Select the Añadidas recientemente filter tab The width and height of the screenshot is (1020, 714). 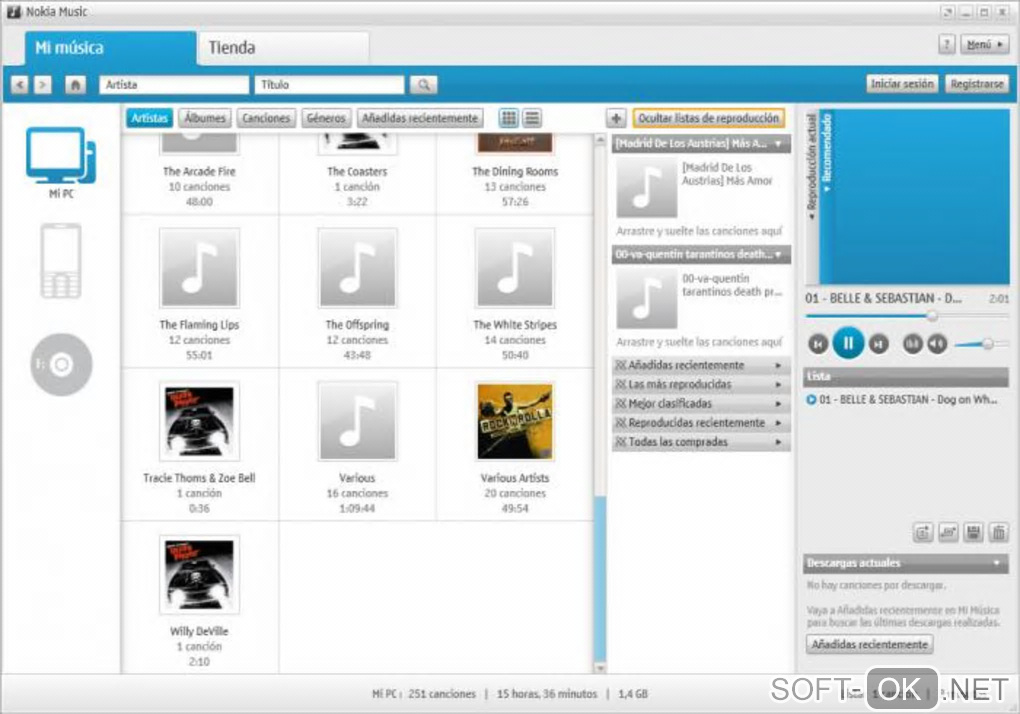tap(420, 118)
